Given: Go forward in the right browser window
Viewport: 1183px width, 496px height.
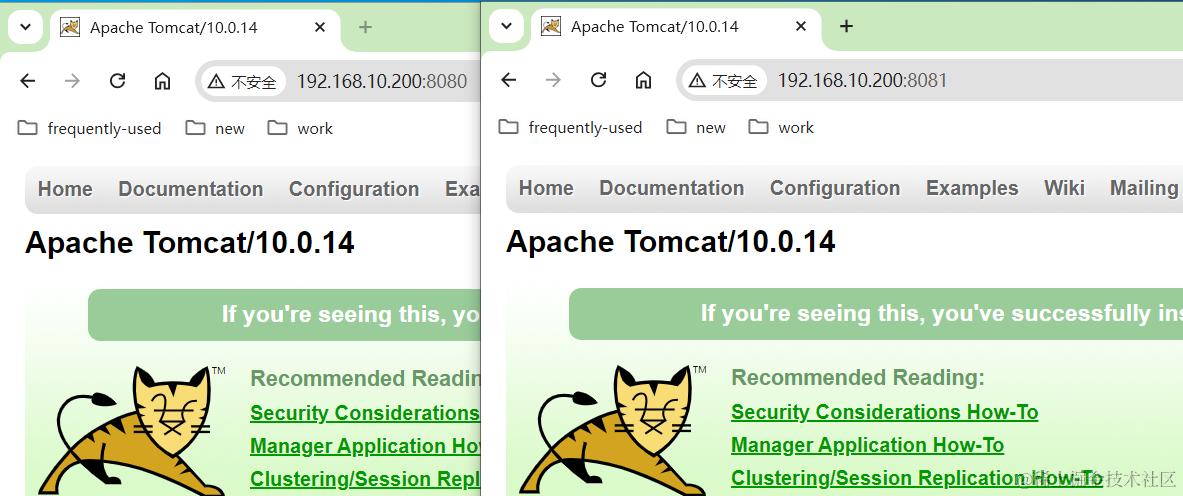Looking at the screenshot, I should tap(554, 80).
